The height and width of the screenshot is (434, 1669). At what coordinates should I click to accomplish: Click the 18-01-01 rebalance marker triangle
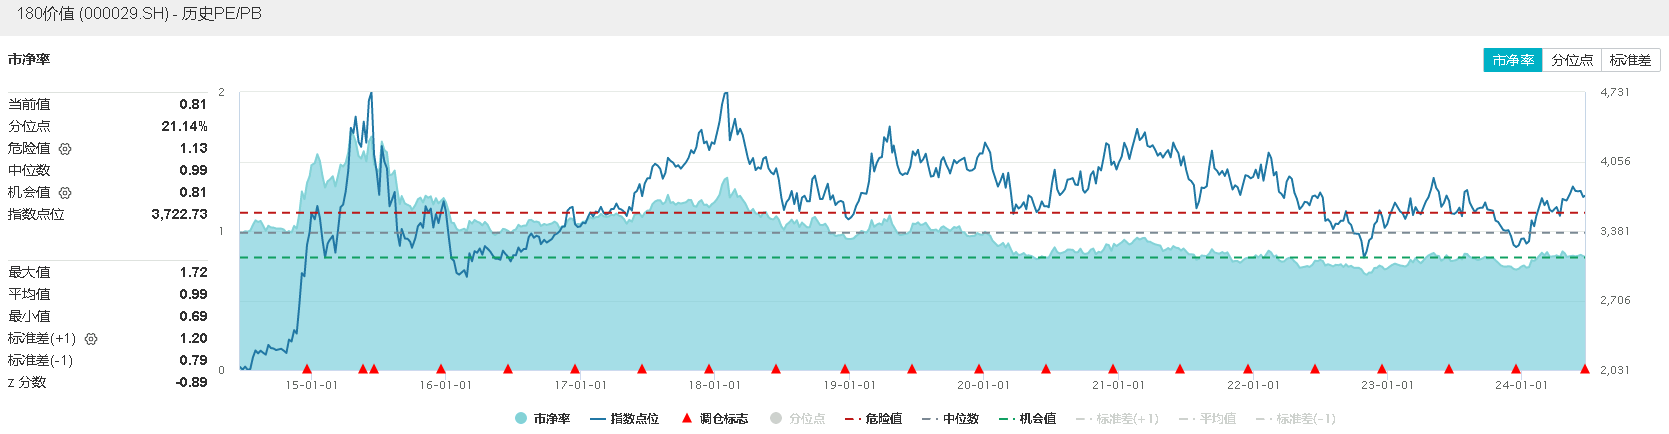(x=709, y=369)
